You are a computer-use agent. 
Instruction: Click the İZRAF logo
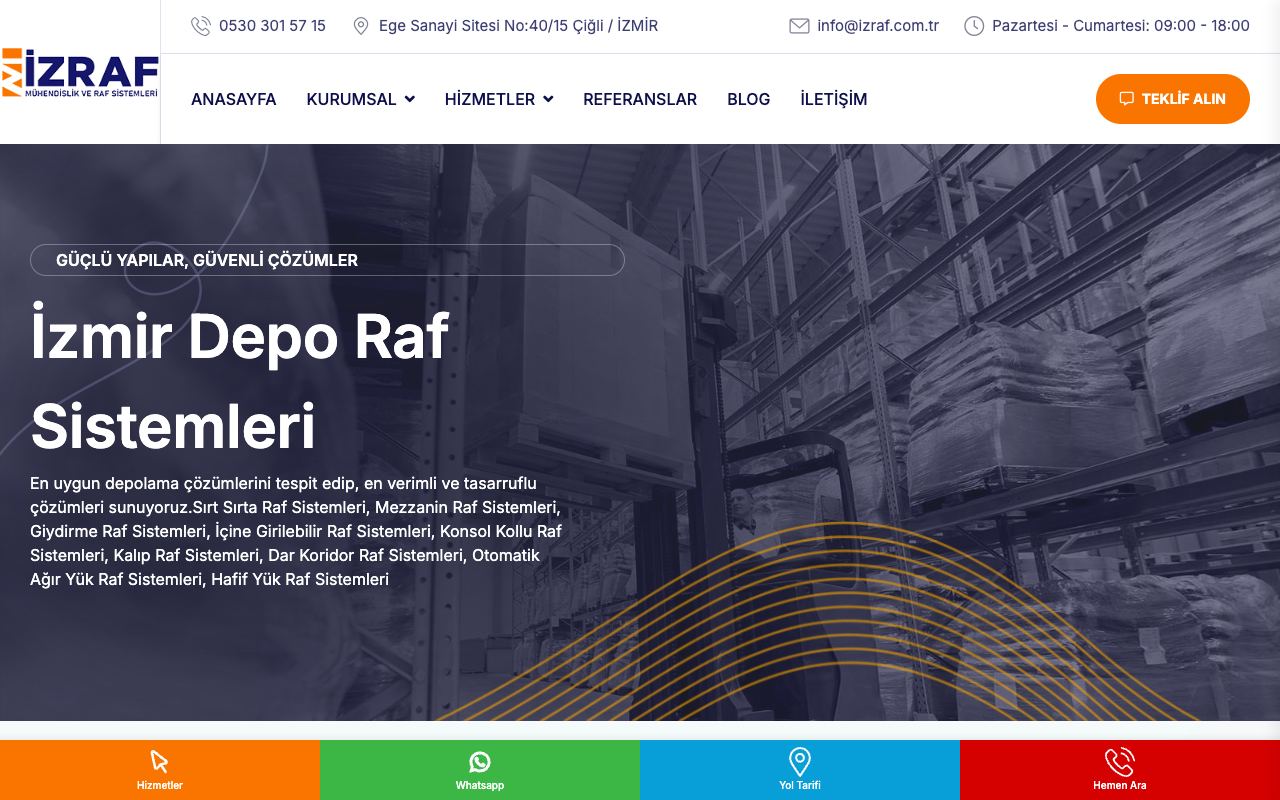(80, 72)
